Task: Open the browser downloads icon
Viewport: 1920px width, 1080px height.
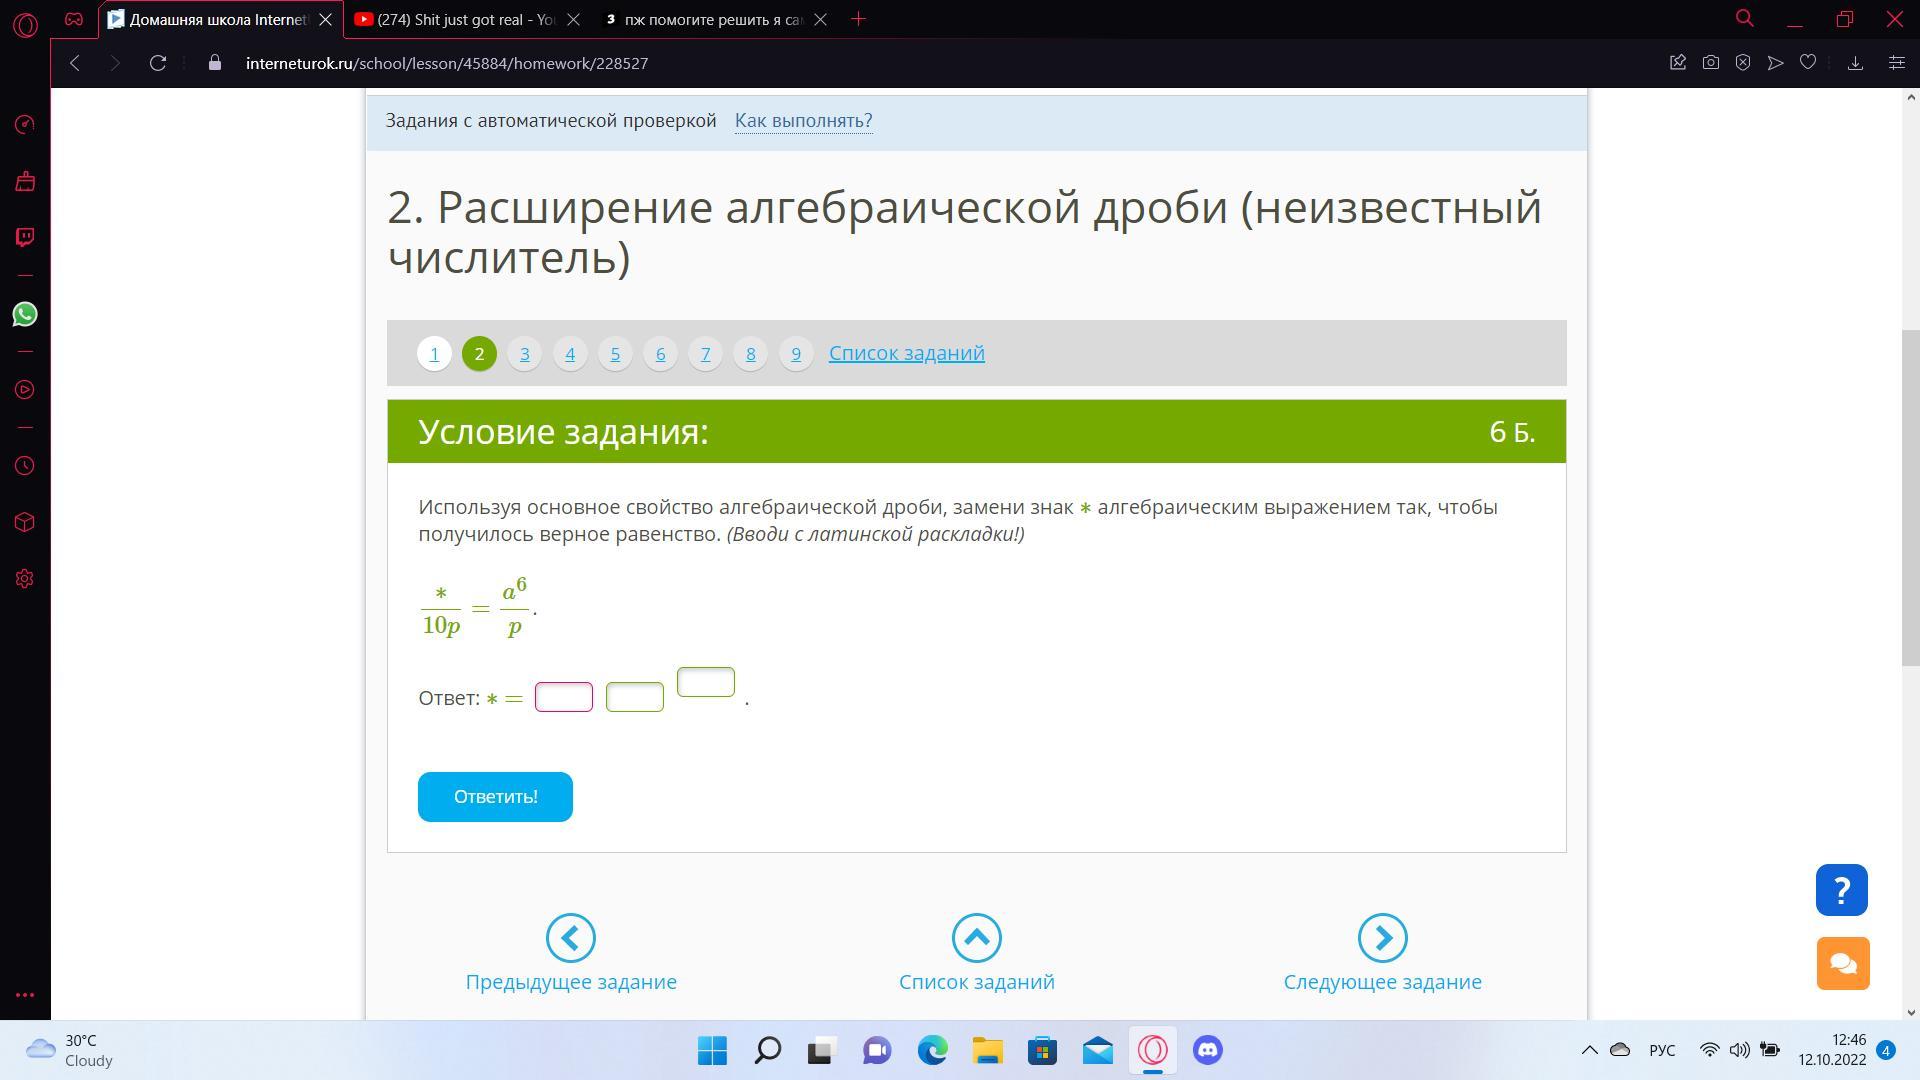Action: coord(1855,63)
